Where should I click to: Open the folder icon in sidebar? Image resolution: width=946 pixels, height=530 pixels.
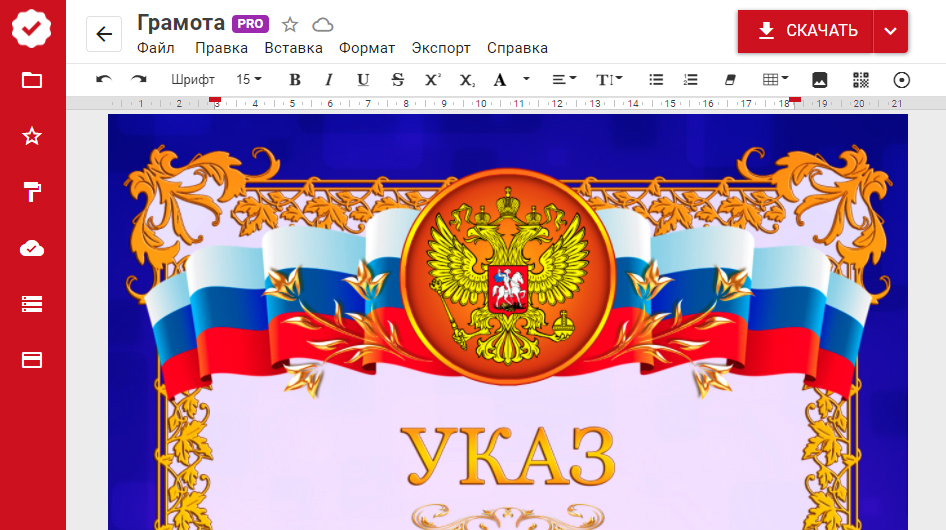click(x=31, y=80)
